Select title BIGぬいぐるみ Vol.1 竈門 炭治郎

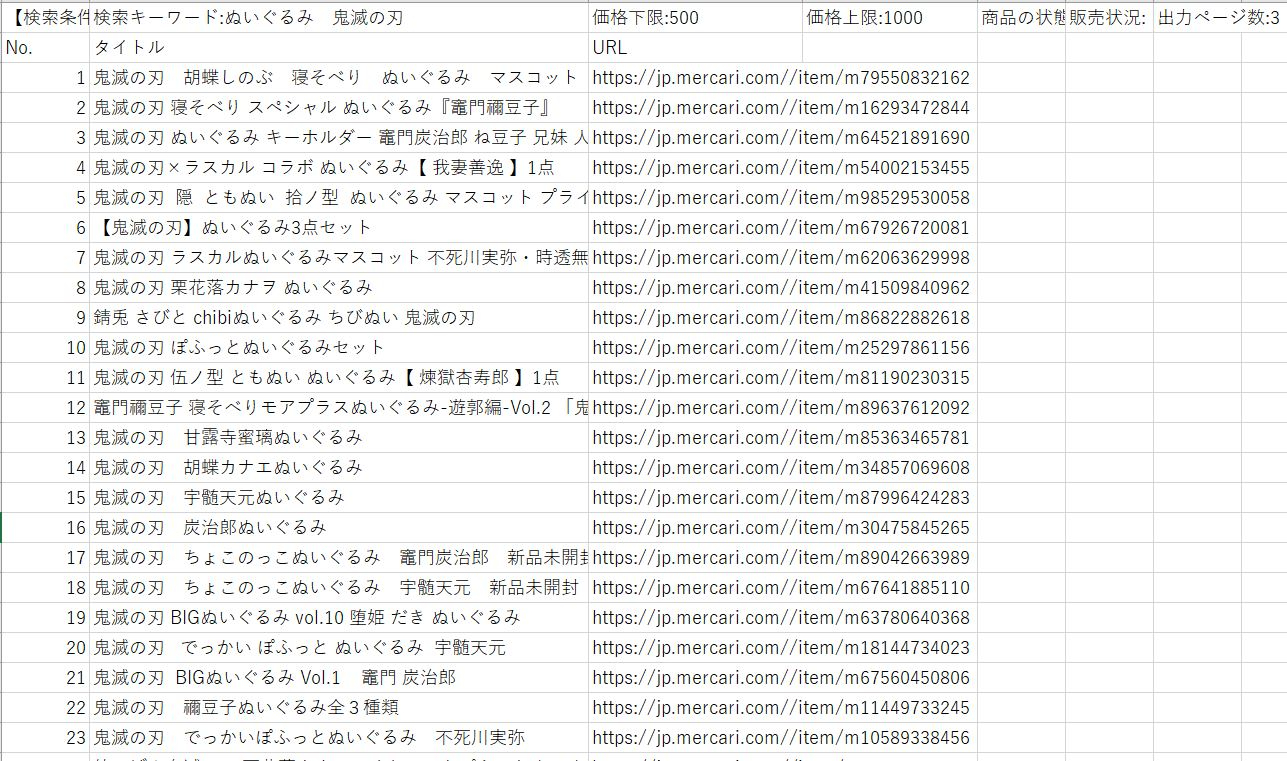click(339, 677)
